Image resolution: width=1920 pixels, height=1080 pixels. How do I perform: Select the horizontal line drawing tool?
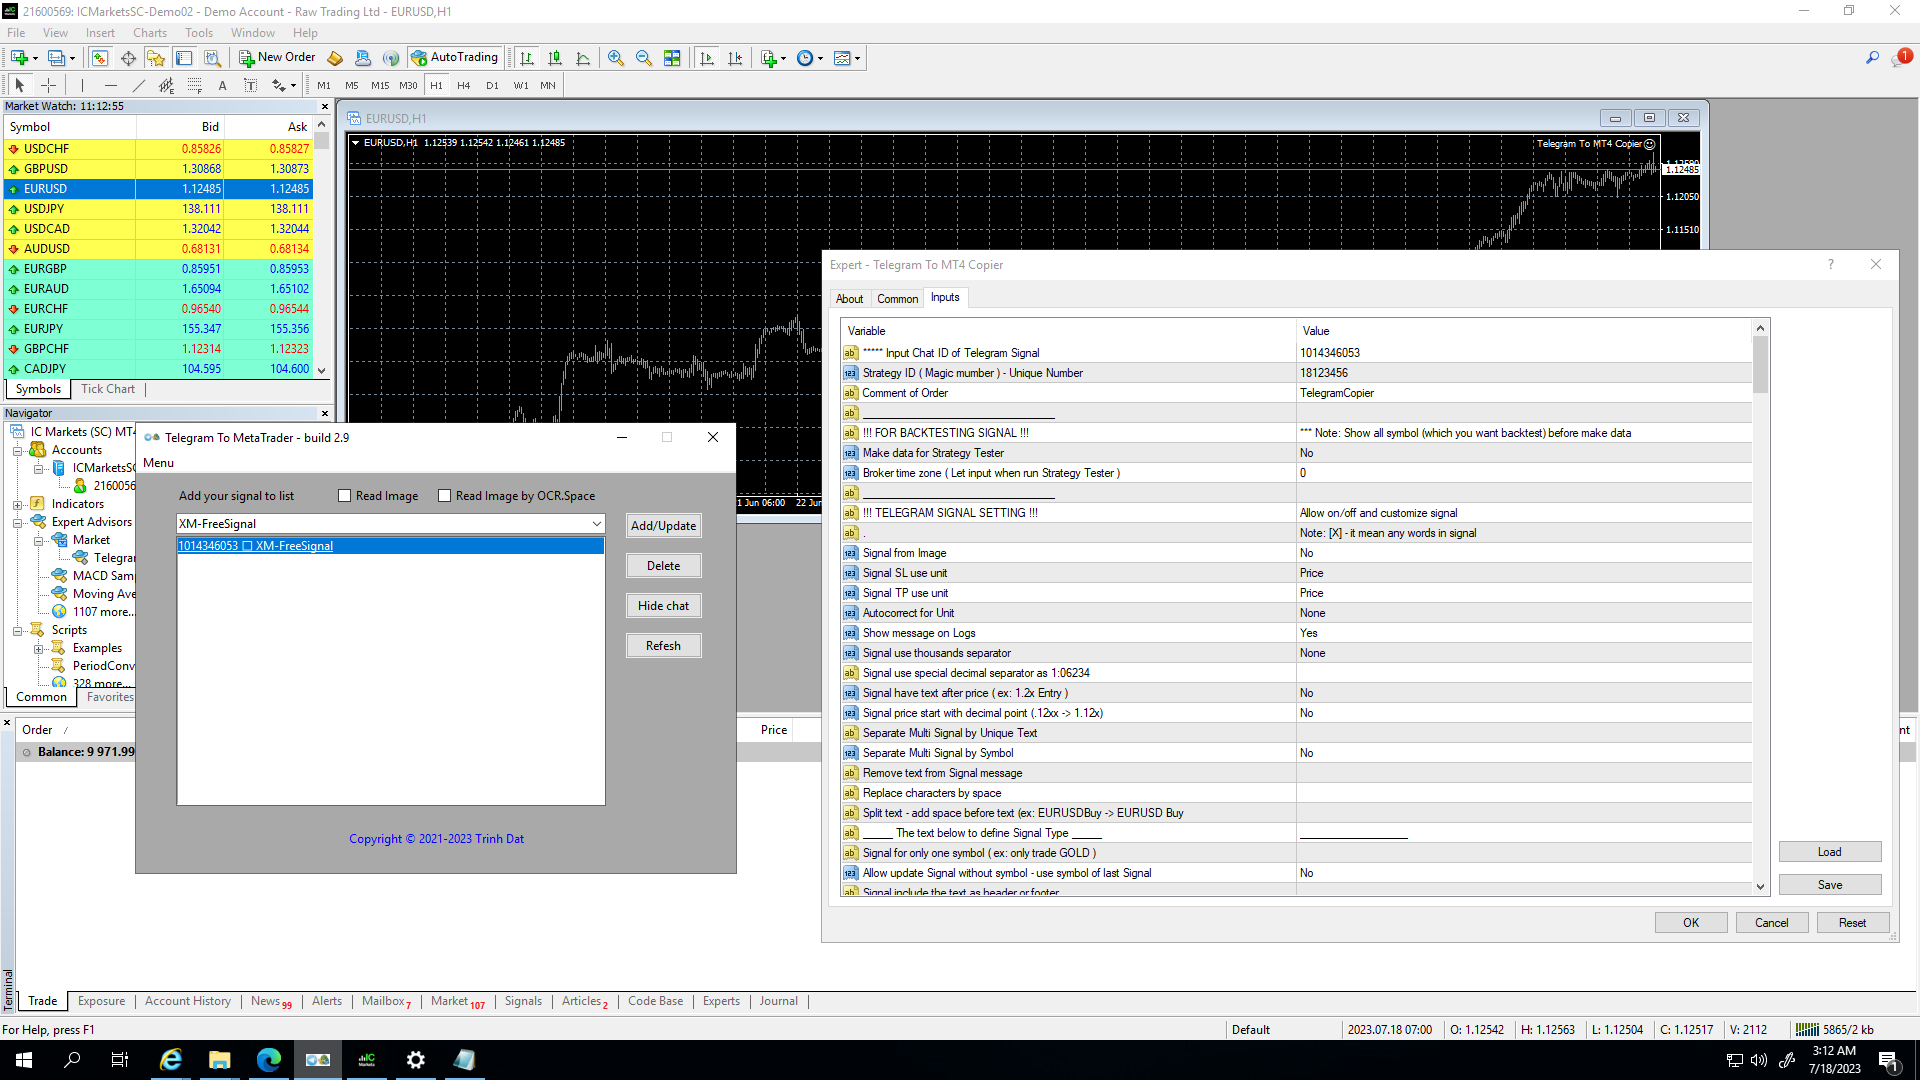point(111,85)
